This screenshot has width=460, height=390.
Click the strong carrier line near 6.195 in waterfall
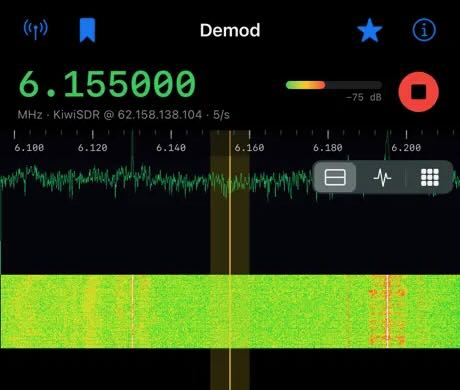387,311
